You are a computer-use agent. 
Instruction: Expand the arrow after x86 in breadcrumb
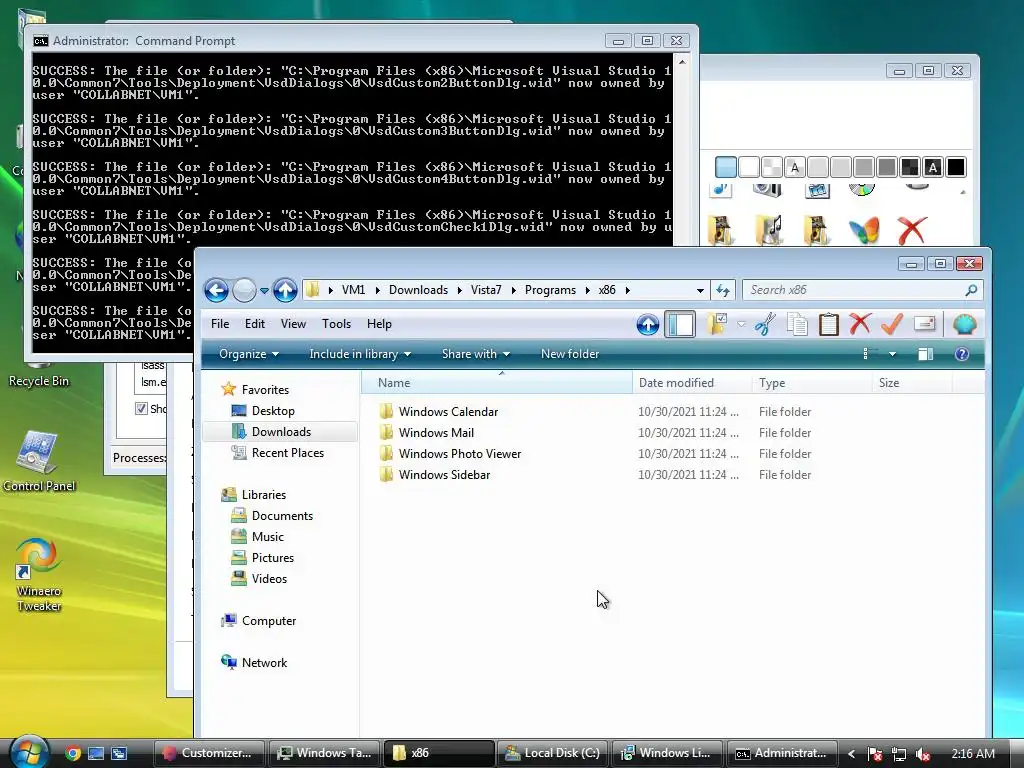pyautogui.click(x=628, y=290)
